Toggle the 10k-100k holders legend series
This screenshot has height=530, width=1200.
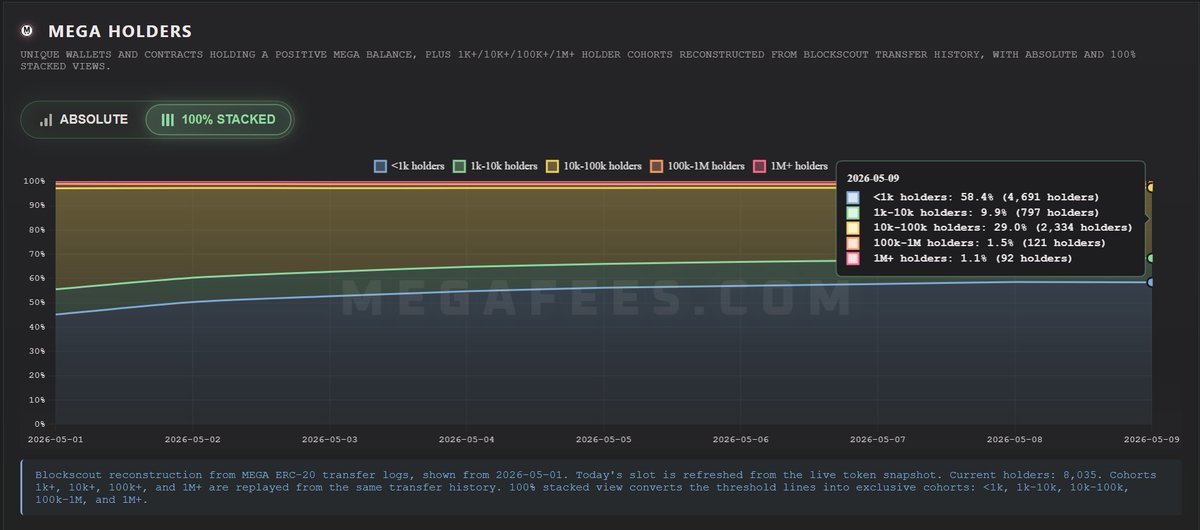(593, 166)
